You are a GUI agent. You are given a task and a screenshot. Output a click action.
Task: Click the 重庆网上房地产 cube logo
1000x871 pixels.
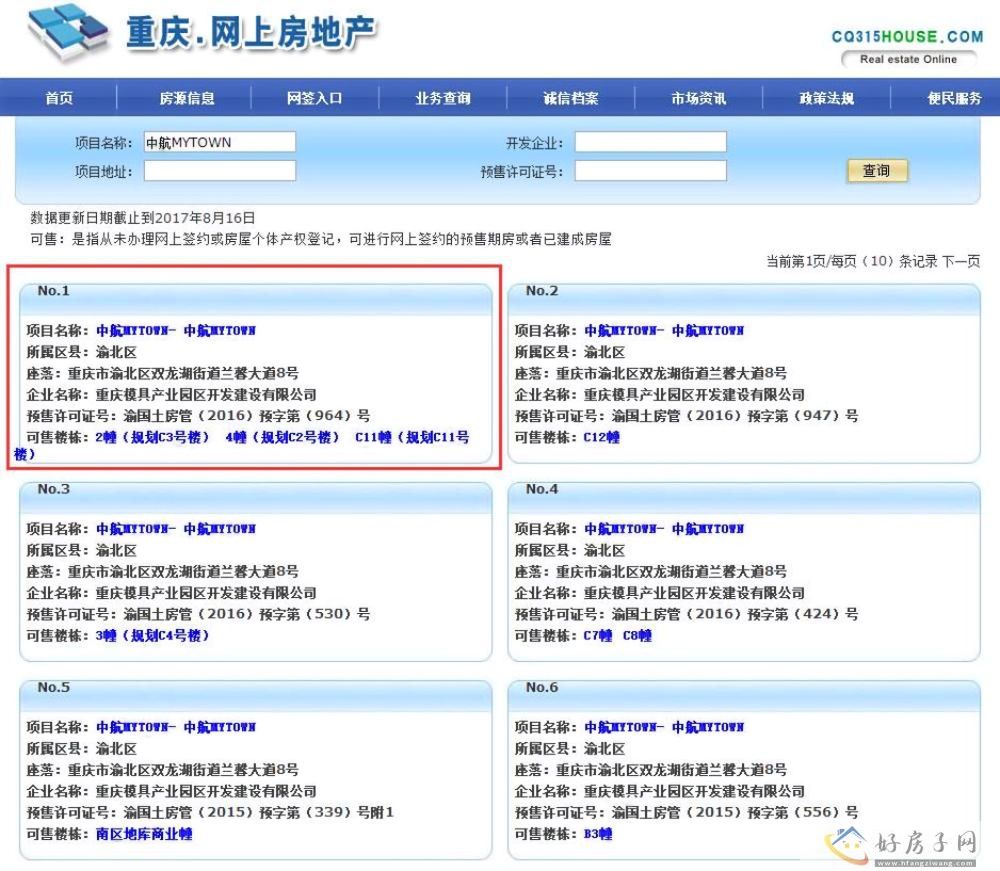[68, 33]
